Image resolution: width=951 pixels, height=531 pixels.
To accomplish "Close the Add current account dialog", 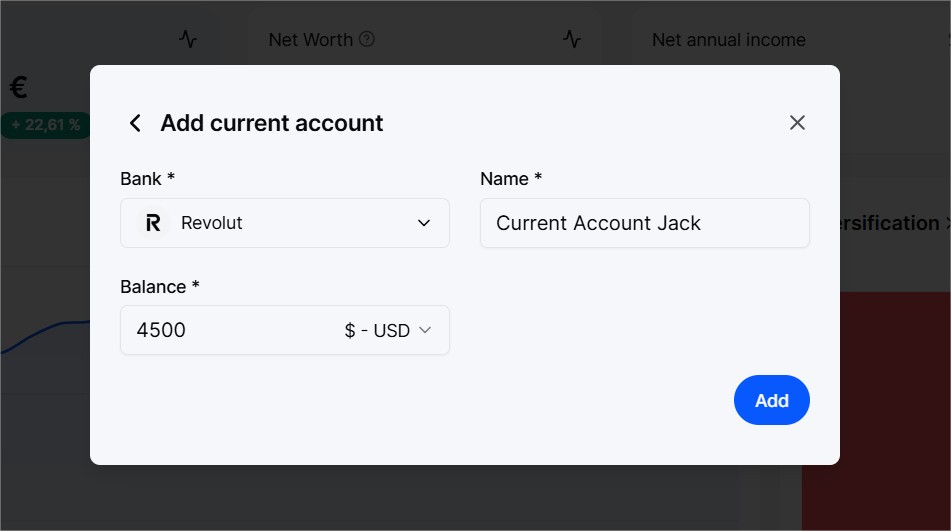I will point(797,122).
